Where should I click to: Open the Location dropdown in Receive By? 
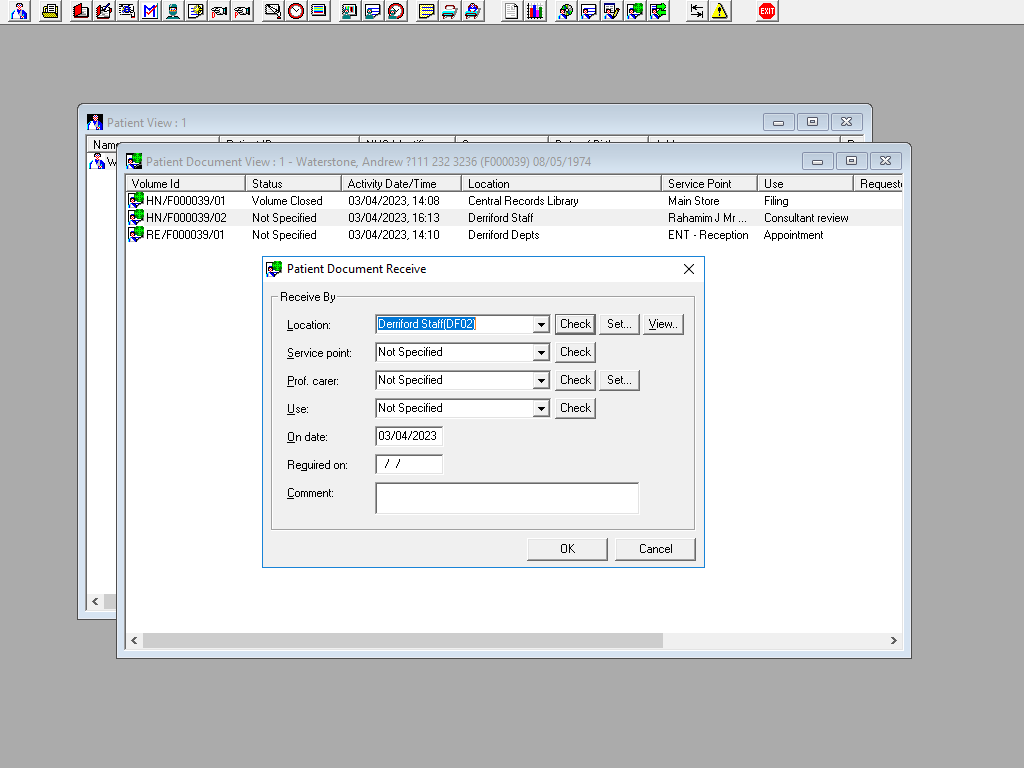pyautogui.click(x=541, y=325)
